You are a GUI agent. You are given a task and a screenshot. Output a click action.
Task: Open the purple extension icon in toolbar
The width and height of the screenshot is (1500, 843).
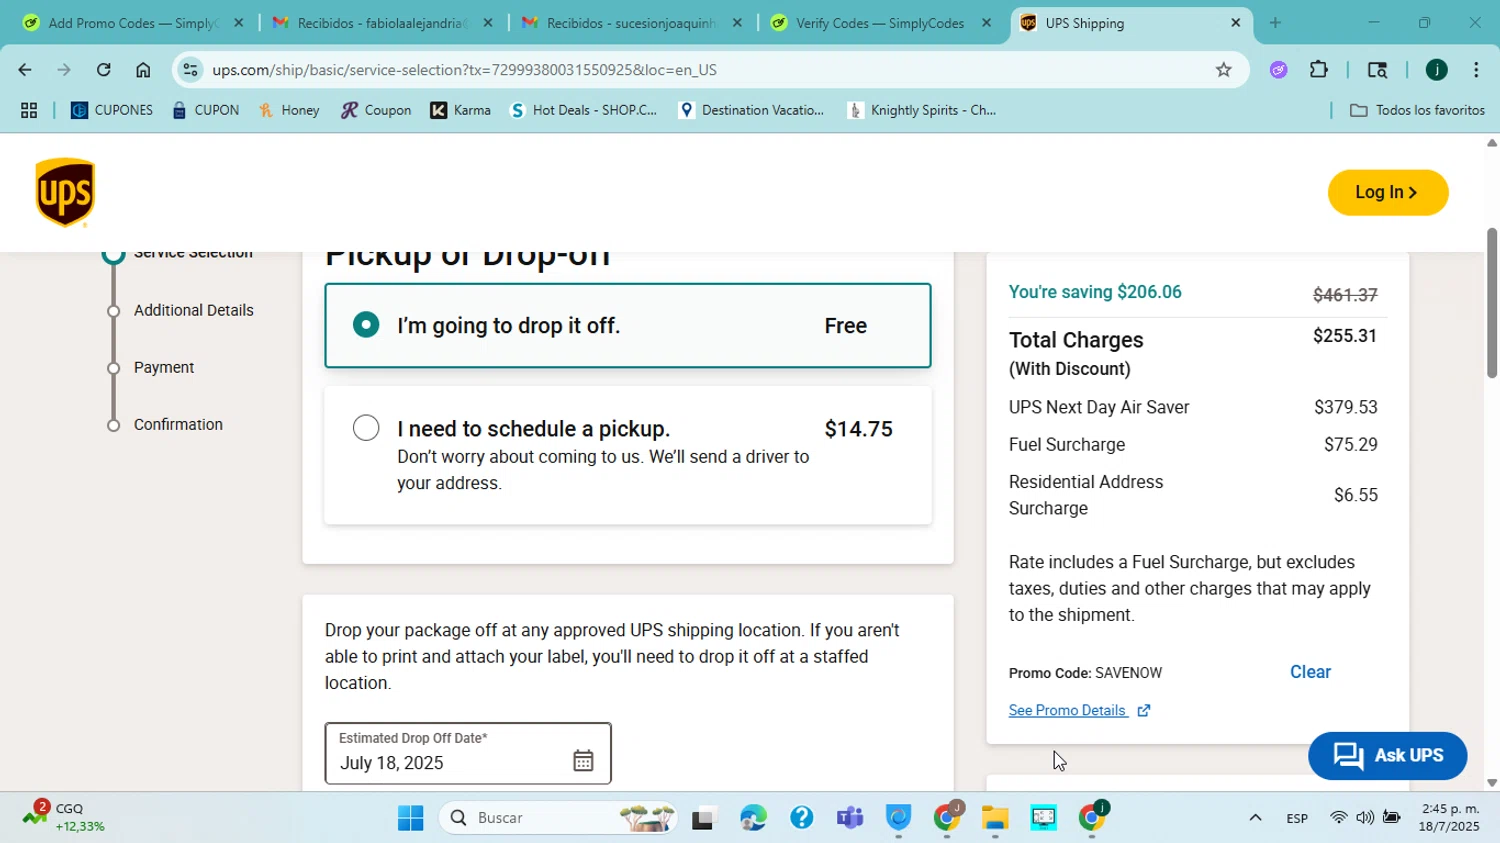tap(1279, 70)
